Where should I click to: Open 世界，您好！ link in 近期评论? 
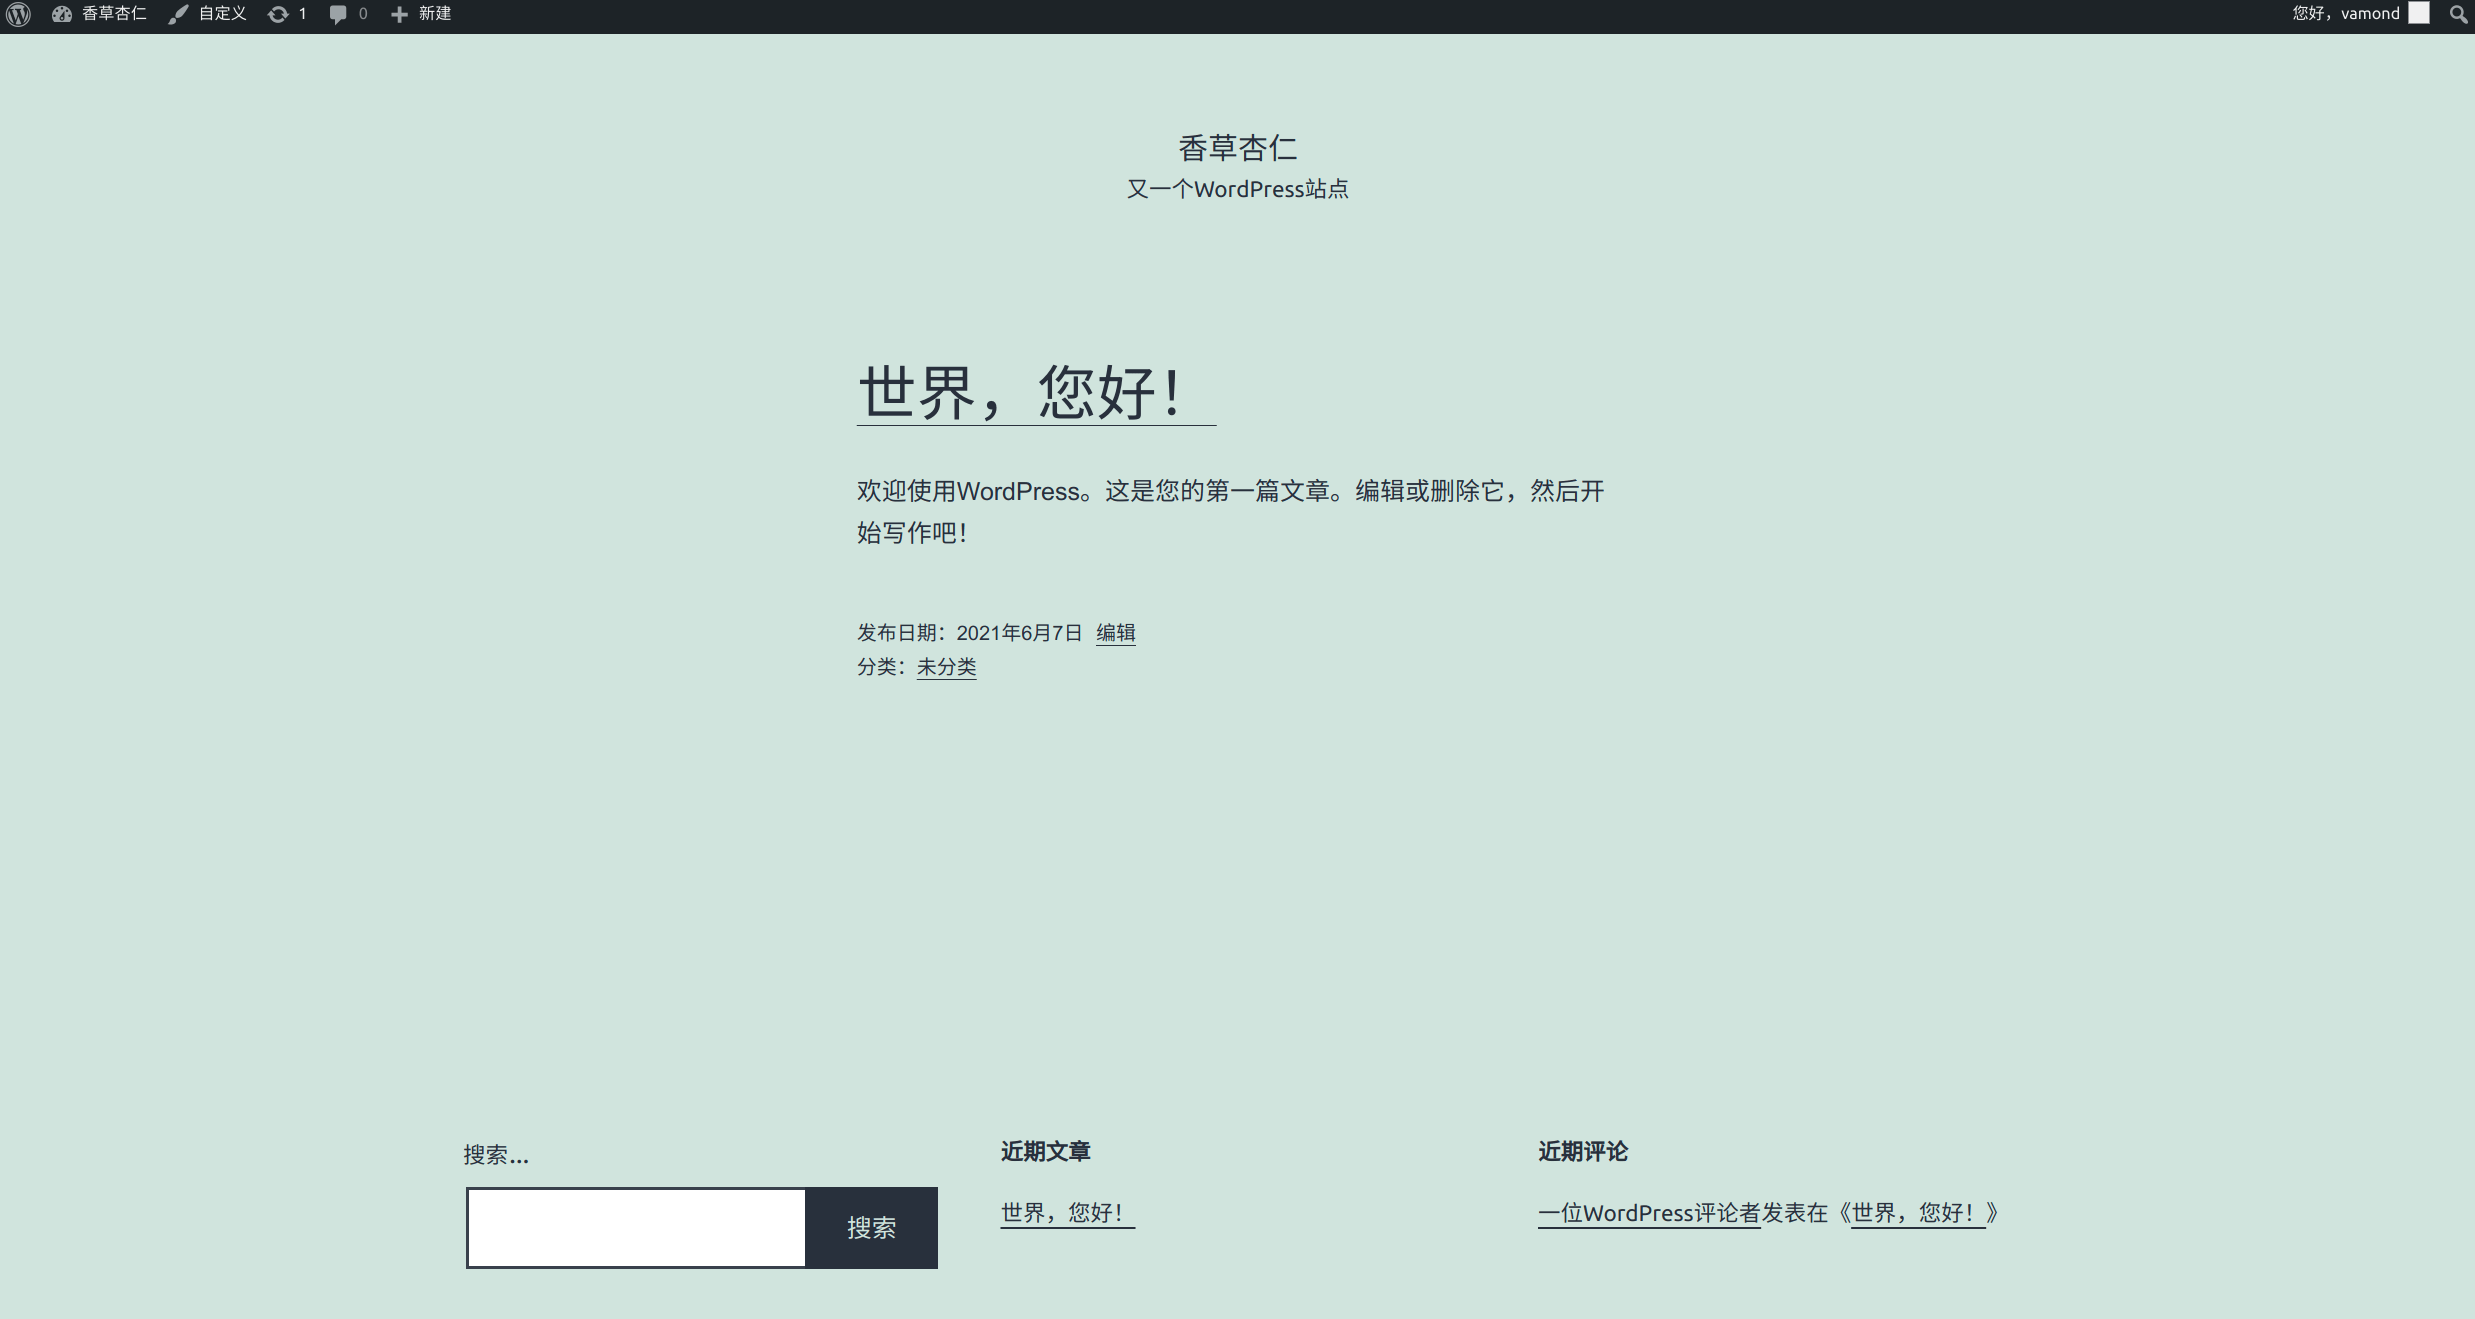coord(1918,1213)
